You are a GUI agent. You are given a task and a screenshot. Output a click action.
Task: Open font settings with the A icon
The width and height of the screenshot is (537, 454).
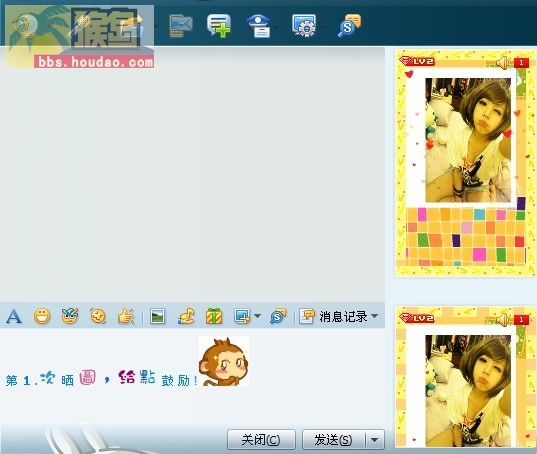(x=14, y=316)
